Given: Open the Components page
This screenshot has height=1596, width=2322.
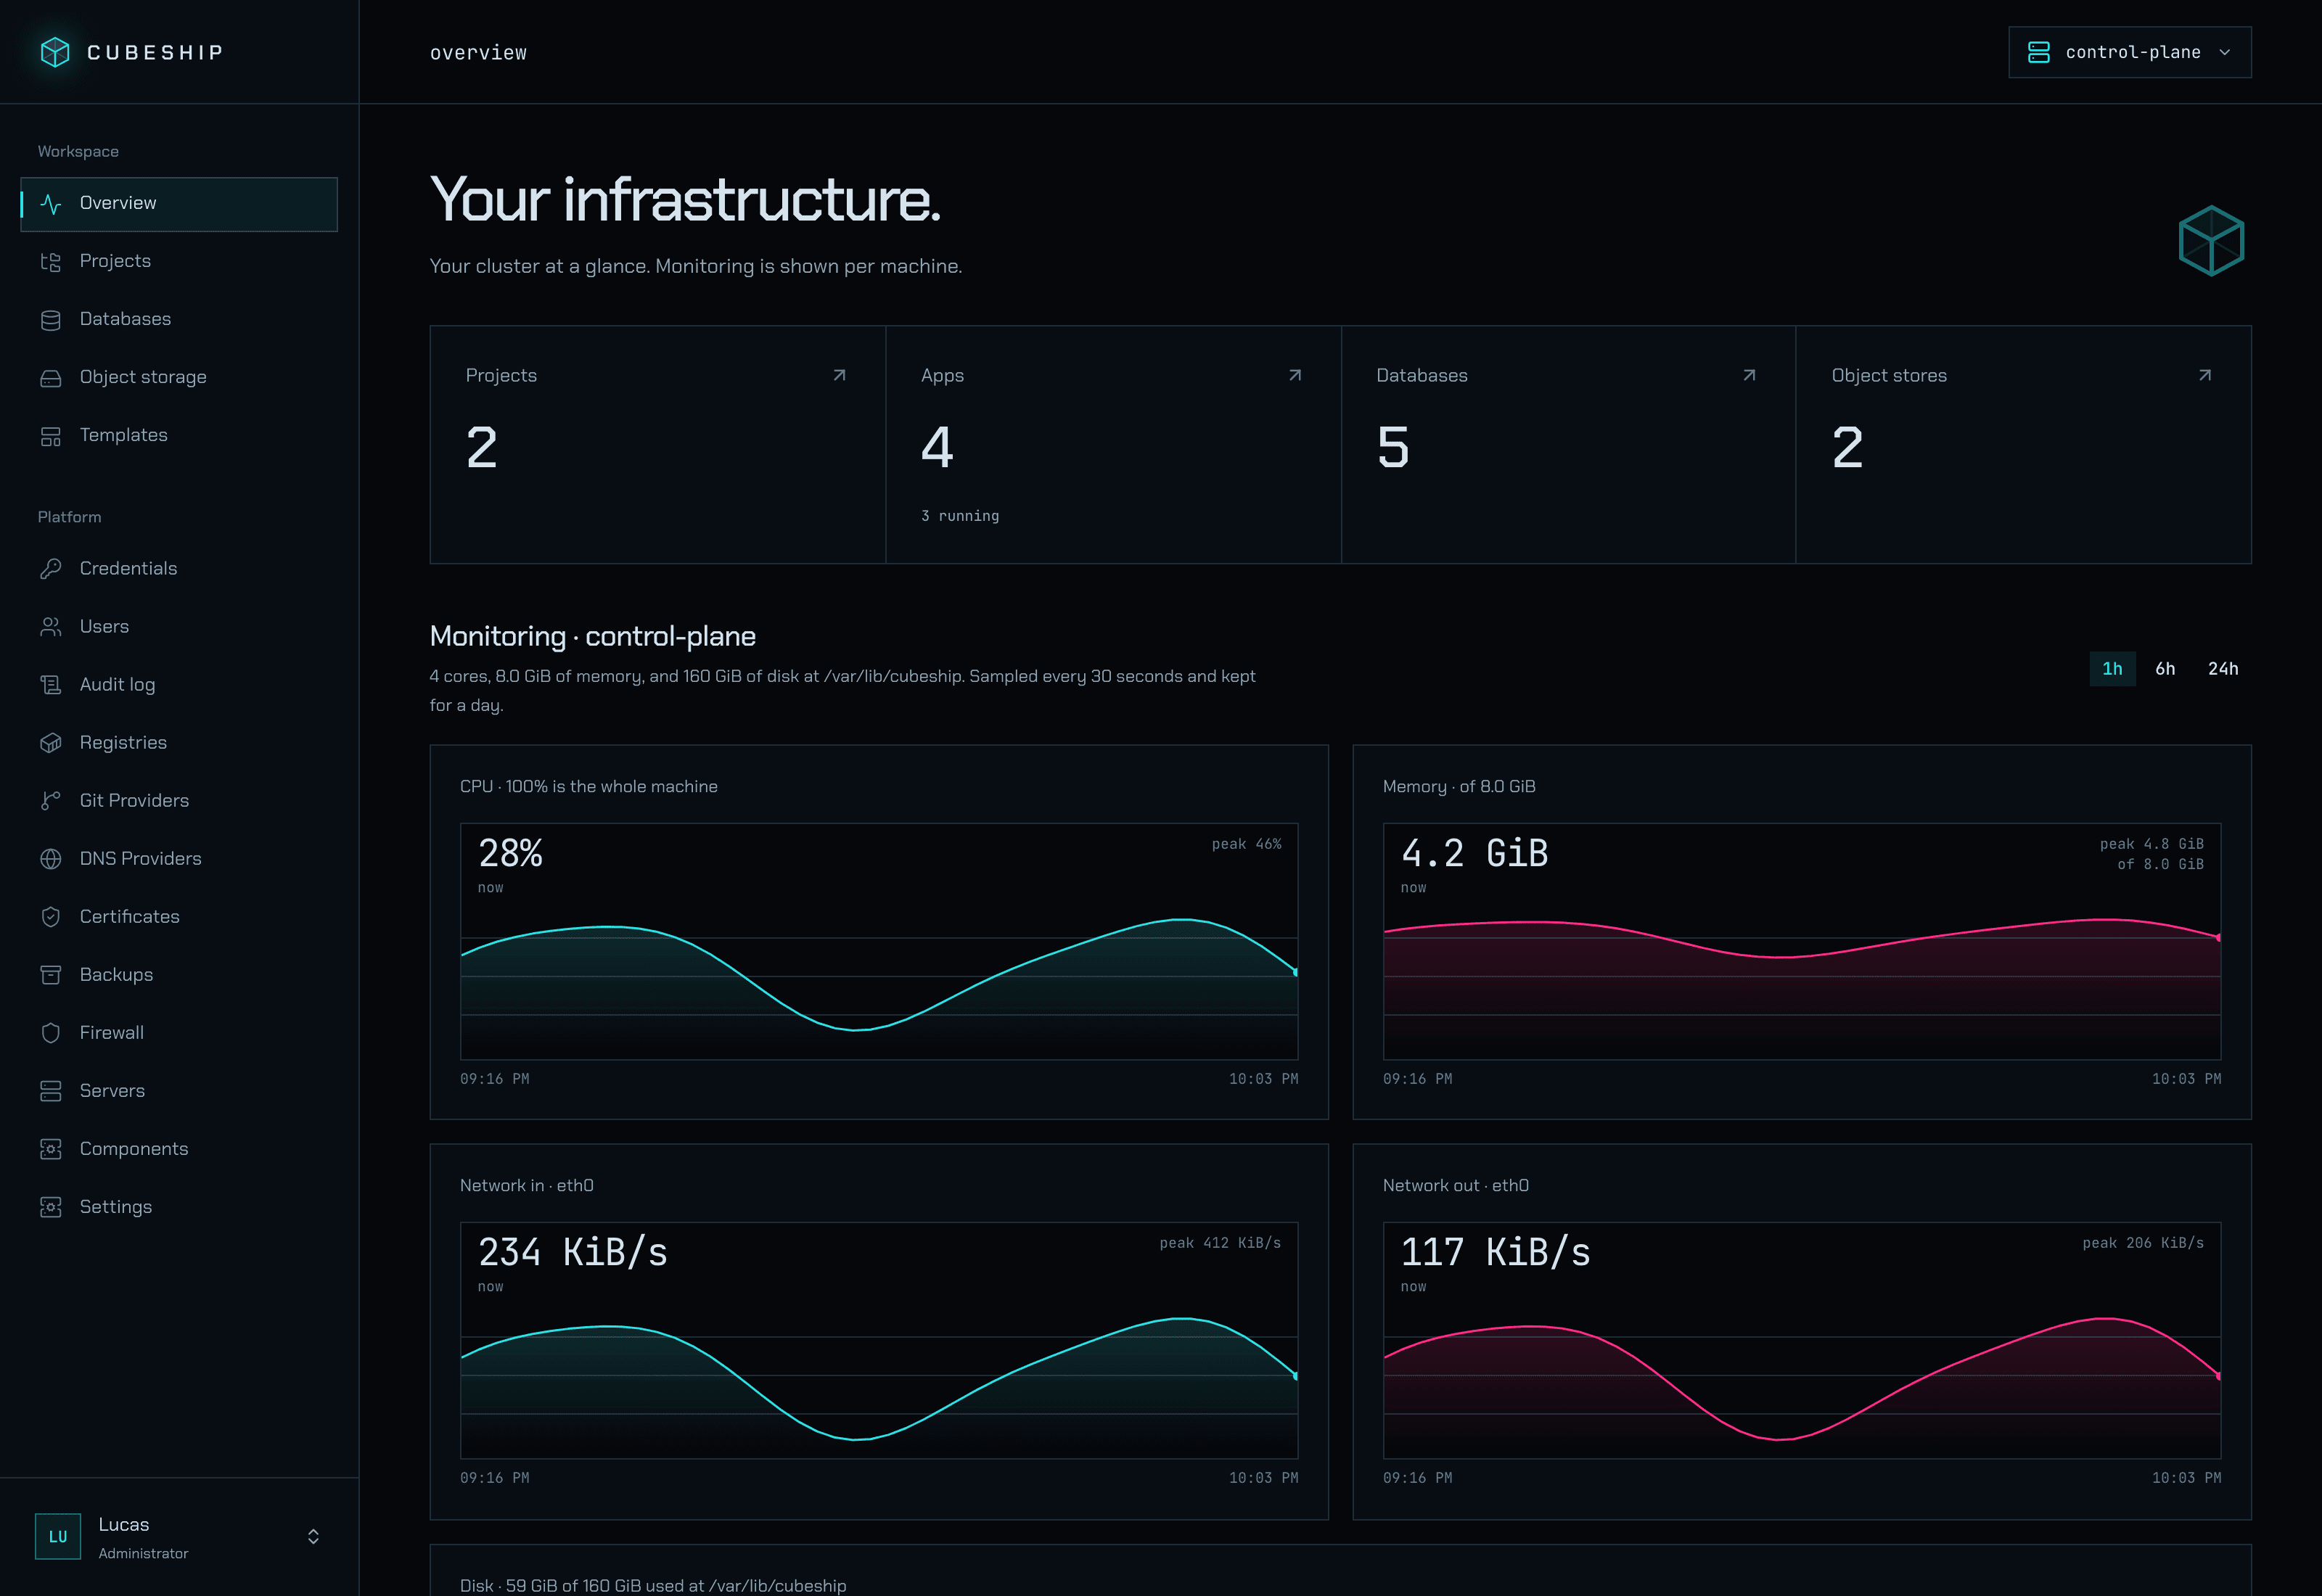Looking at the screenshot, I should (x=179, y=1149).
